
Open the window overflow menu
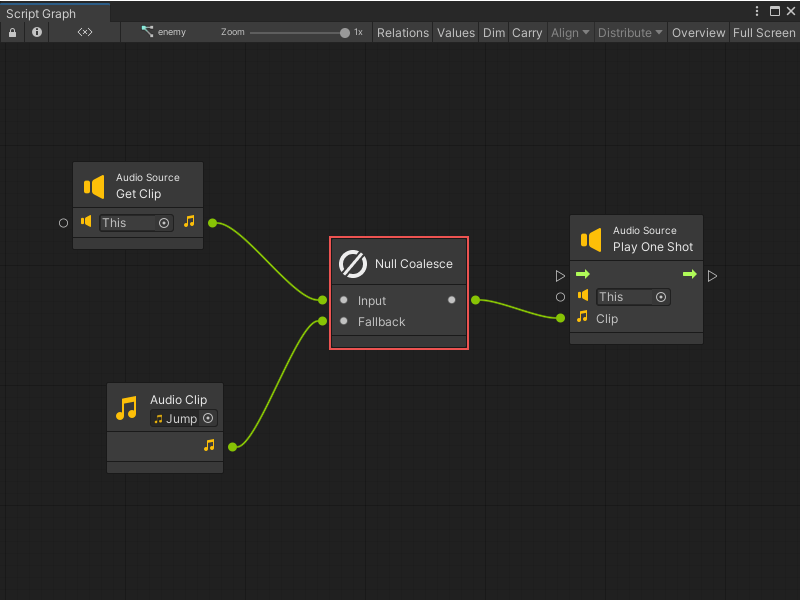757,10
